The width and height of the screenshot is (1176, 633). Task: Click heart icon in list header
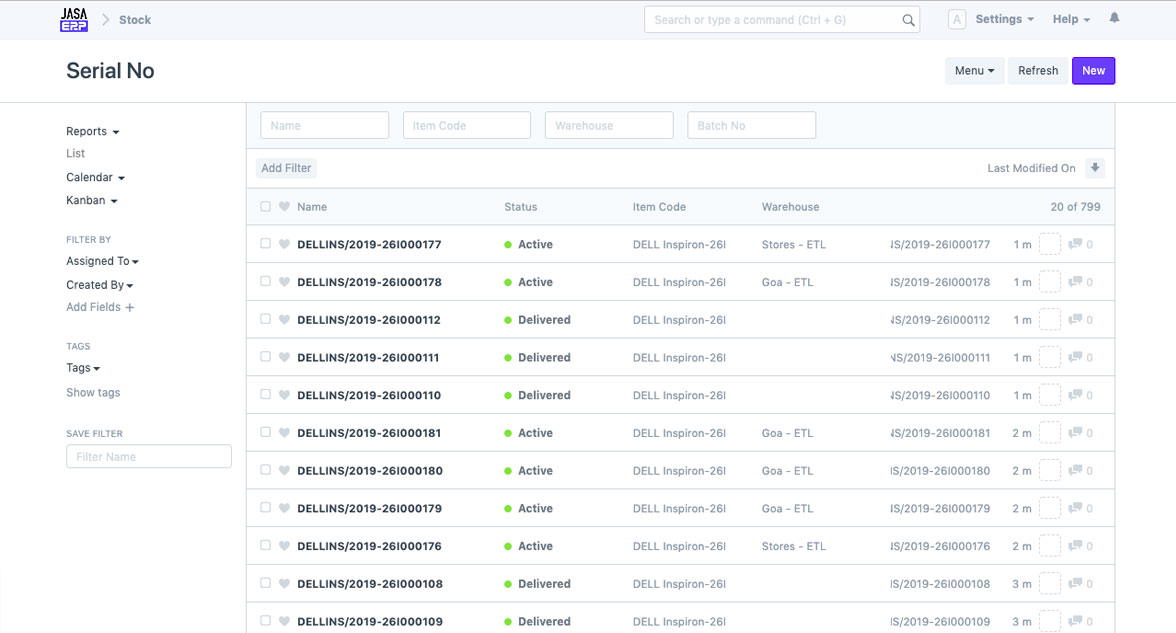284,207
